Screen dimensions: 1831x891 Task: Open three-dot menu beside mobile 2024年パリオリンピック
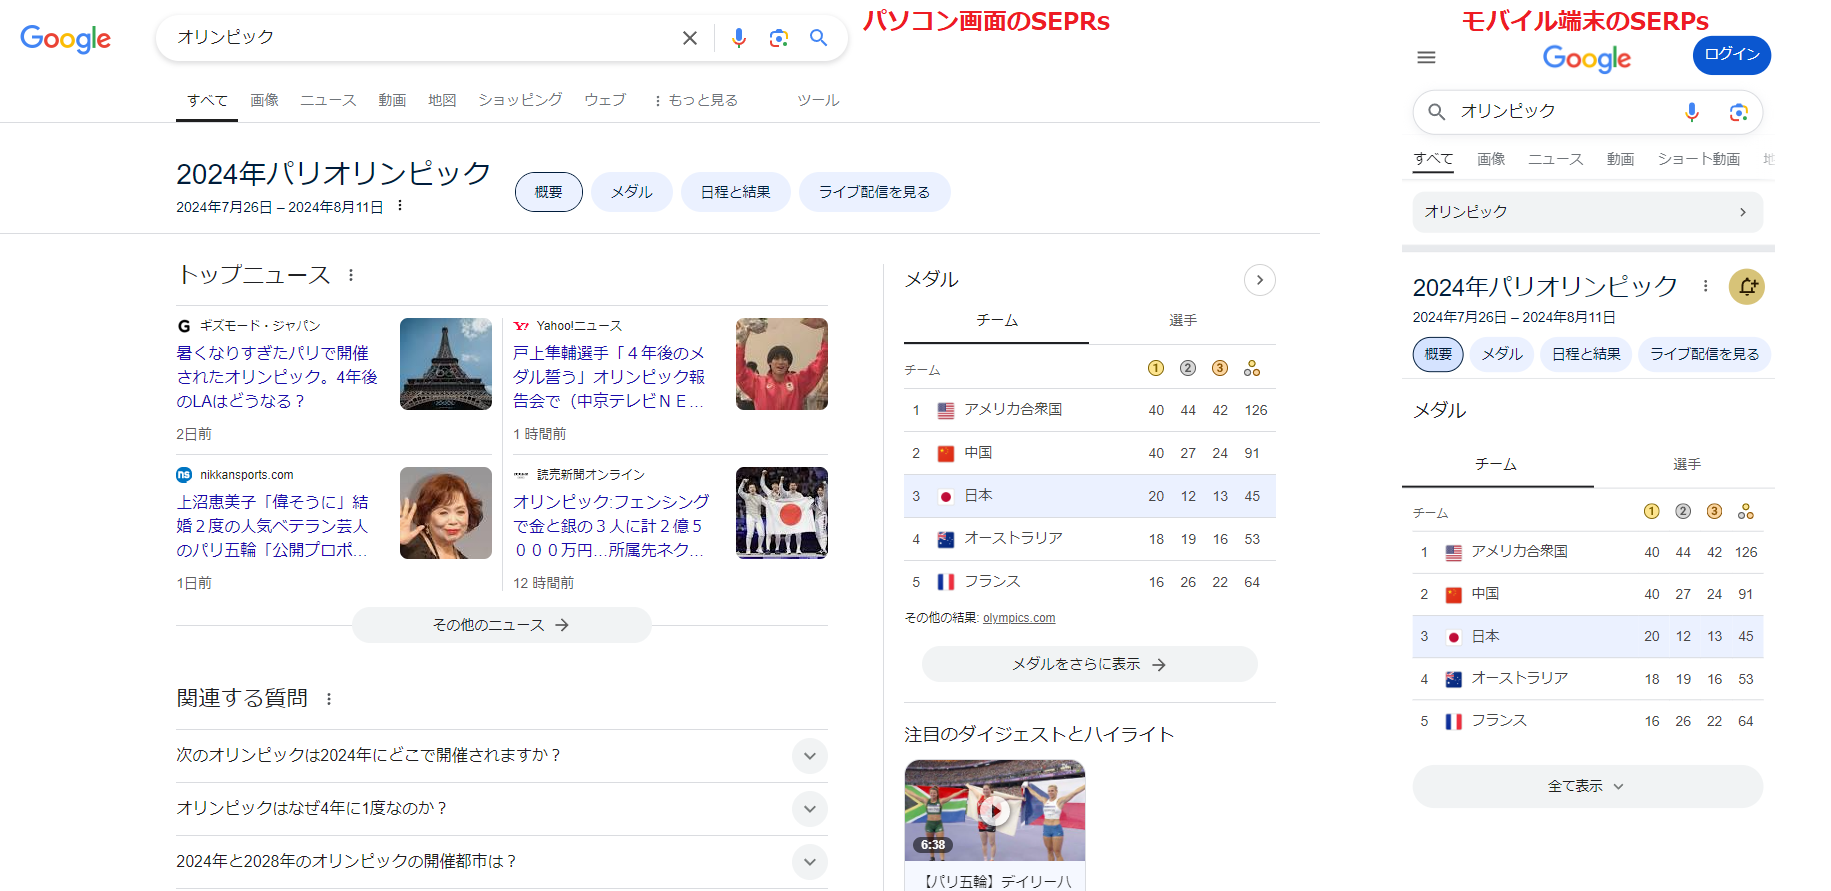[1705, 286]
